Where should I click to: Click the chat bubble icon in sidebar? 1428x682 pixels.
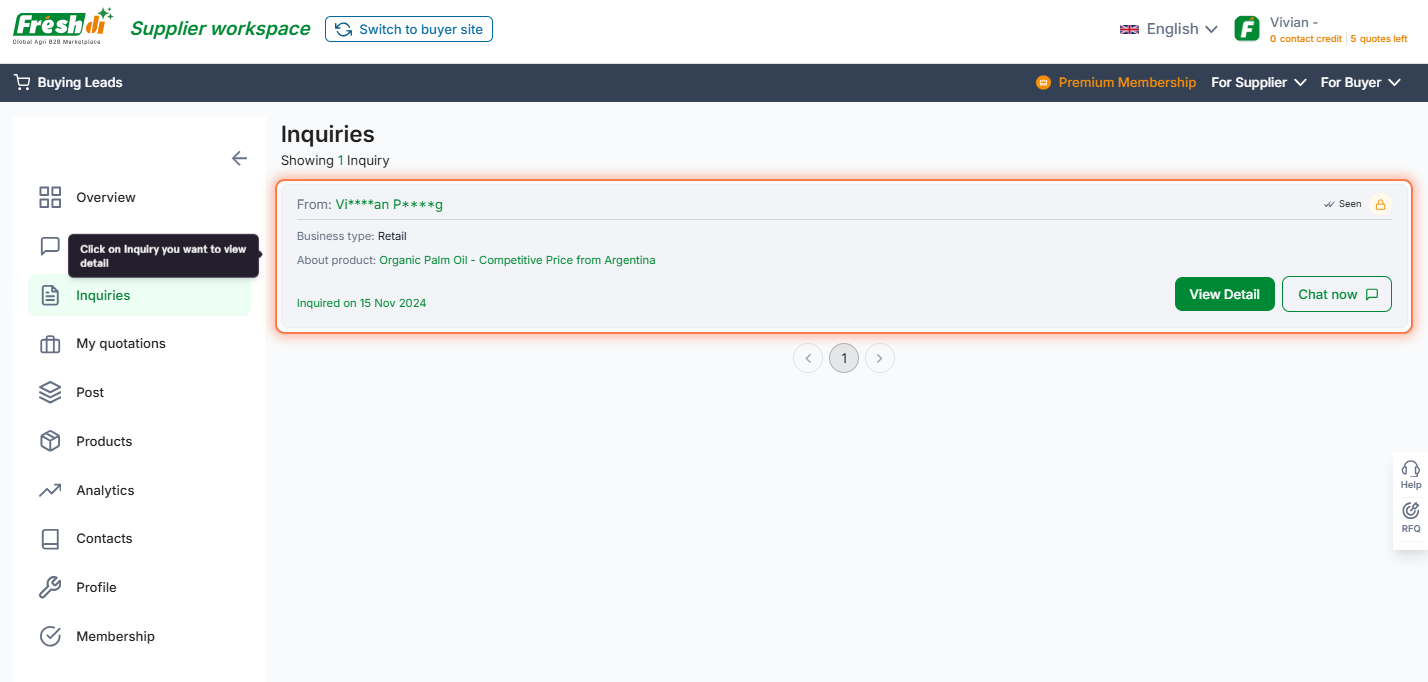click(x=50, y=246)
